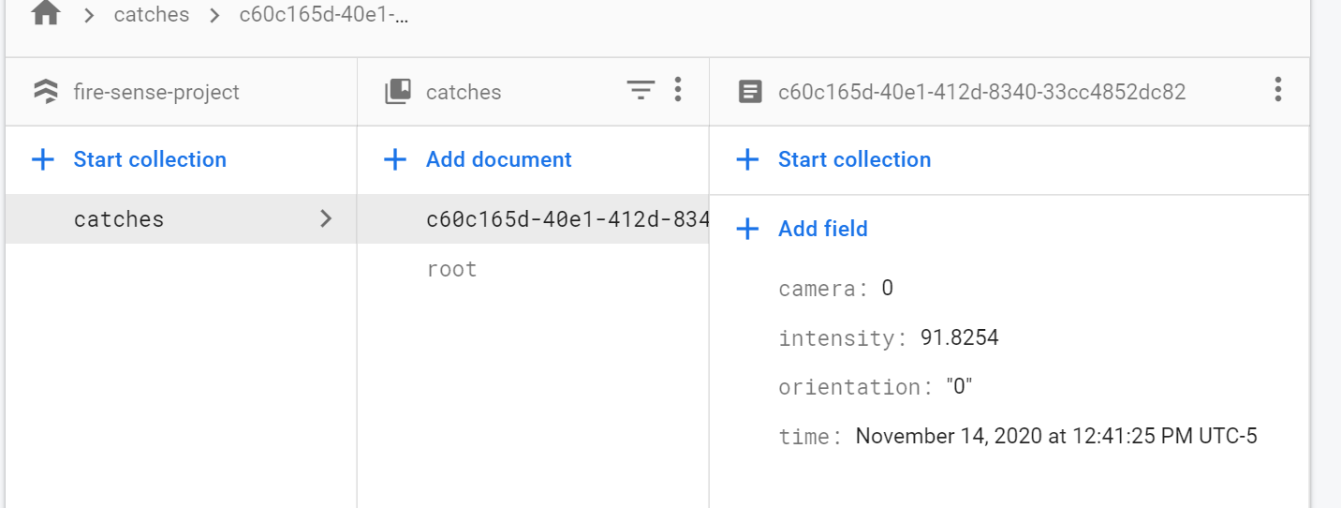
Task: Click the home icon in breadcrumb
Action: (x=46, y=15)
